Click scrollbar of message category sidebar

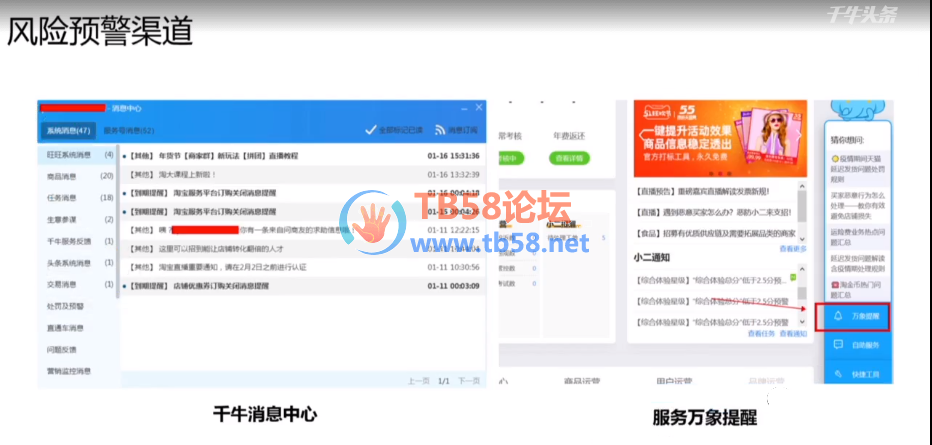pos(118,221)
